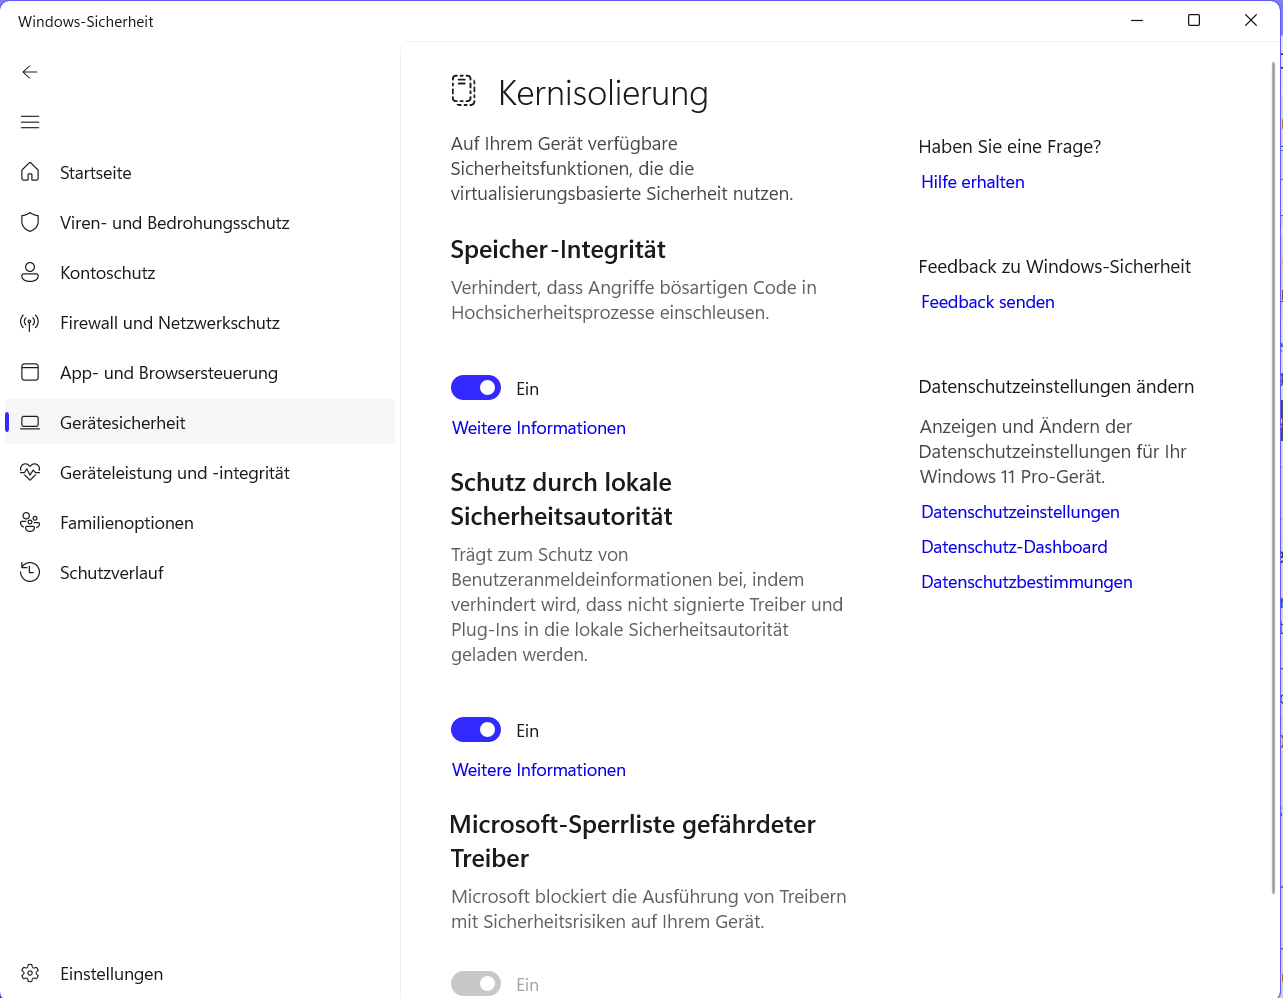This screenshot has width=1283, height=998.
Task: Click the Kontoschutz person icon
Action: coord(30,272)
